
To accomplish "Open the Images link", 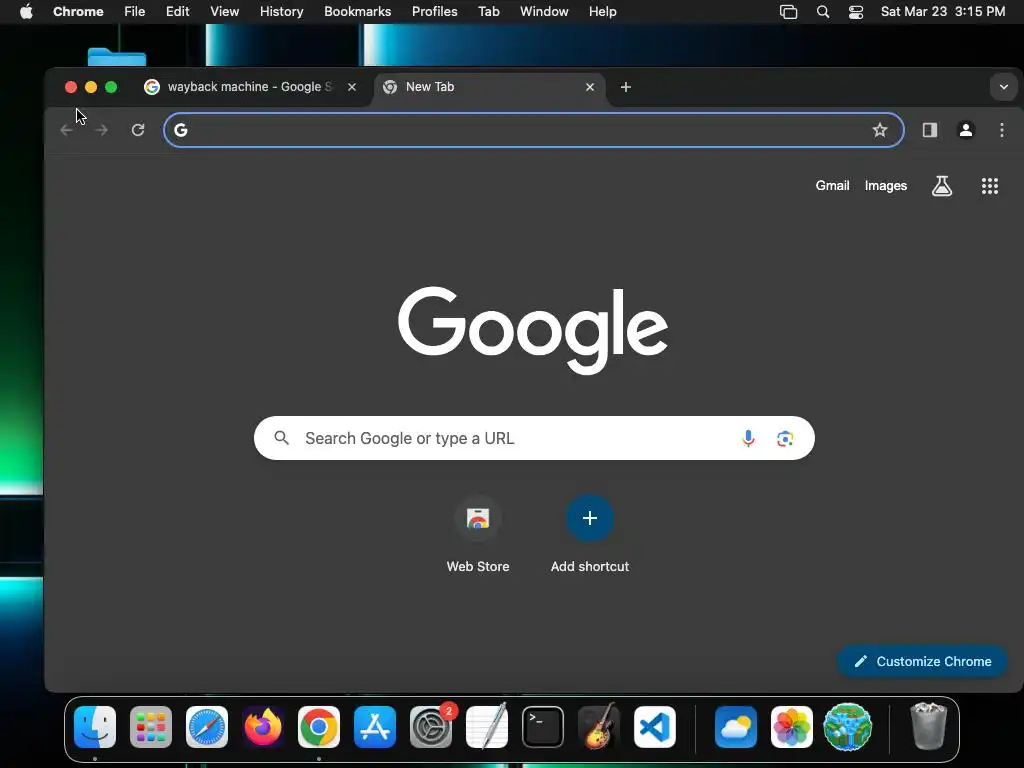I will point(886,186).
